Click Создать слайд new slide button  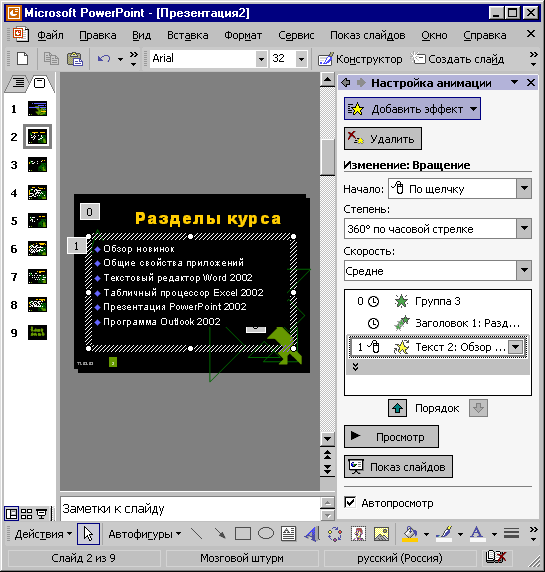(x=459, y=59)
